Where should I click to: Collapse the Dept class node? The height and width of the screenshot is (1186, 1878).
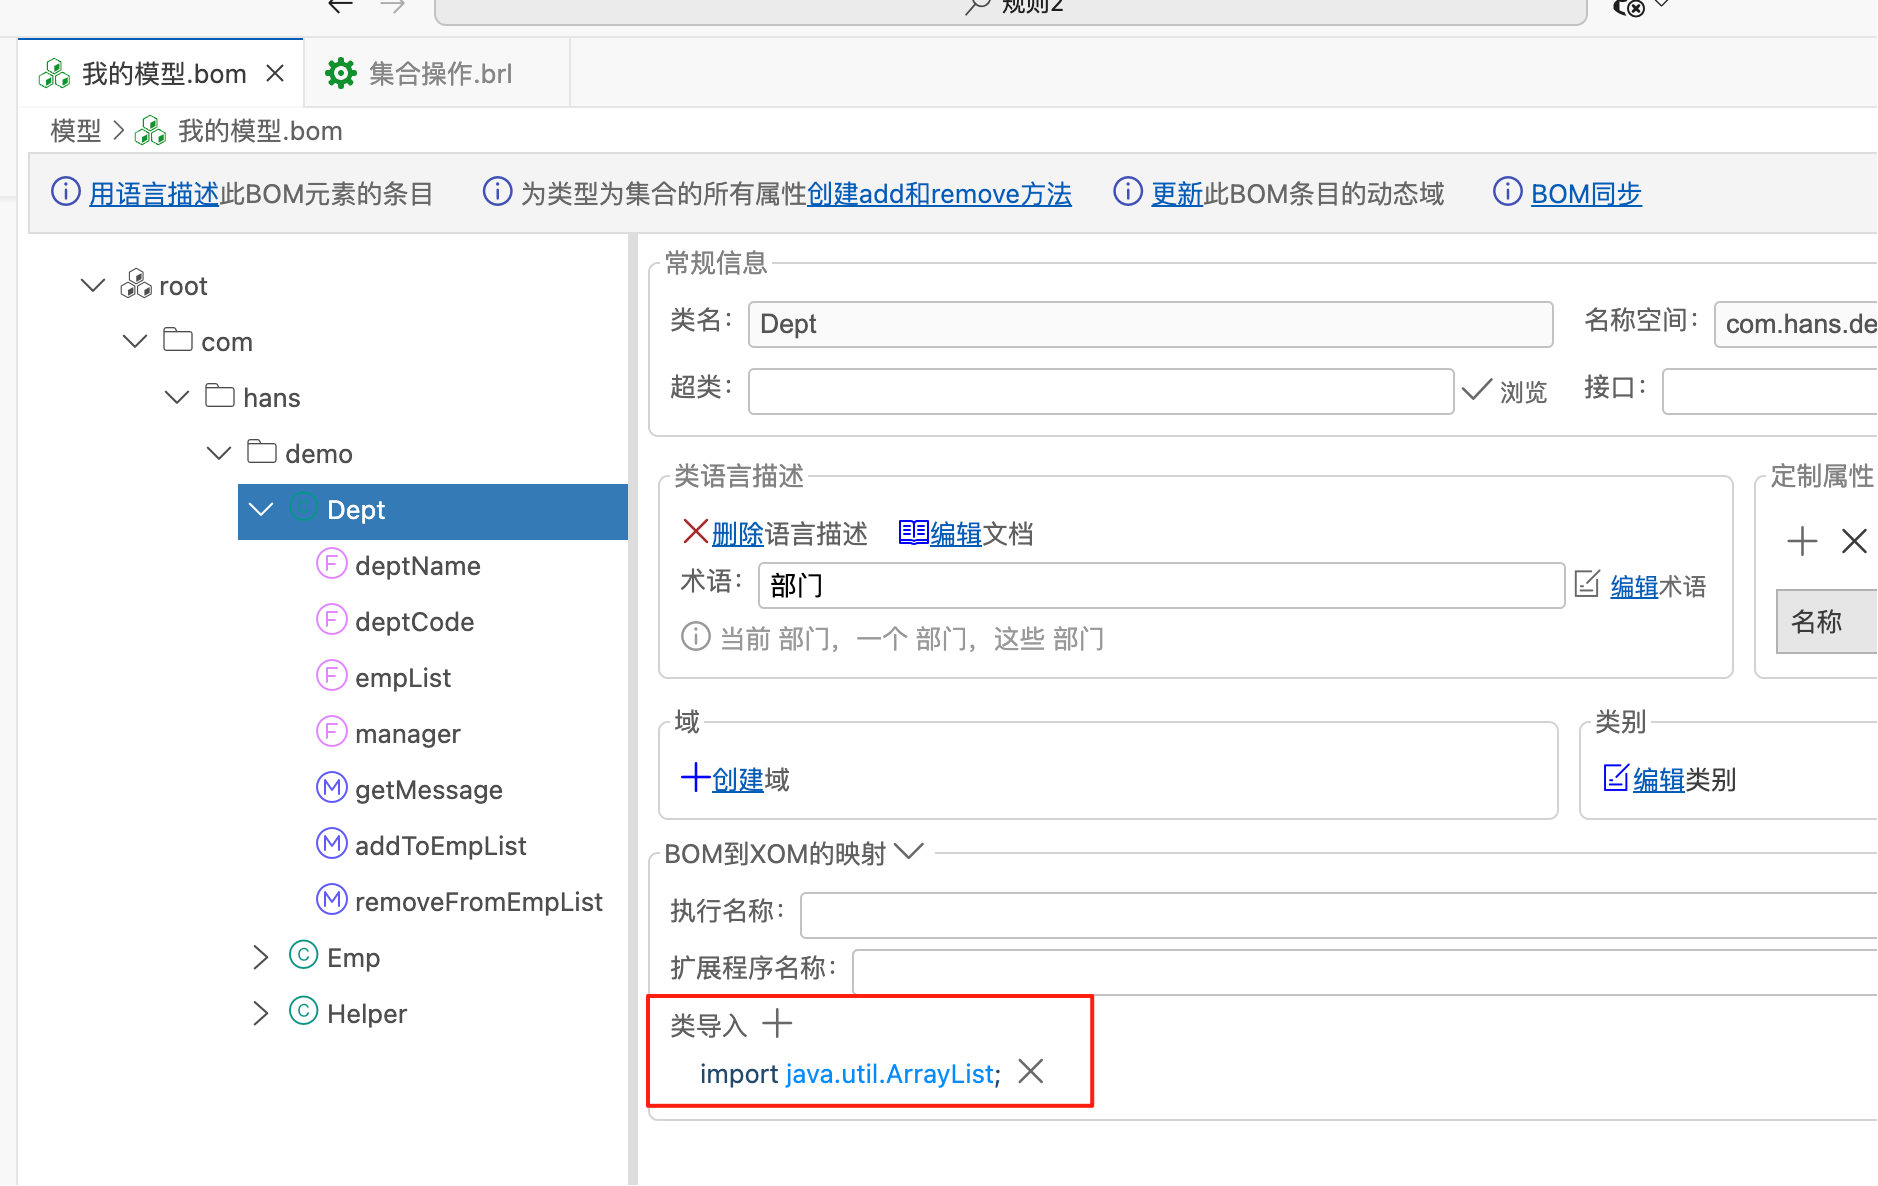click(261, 510)
